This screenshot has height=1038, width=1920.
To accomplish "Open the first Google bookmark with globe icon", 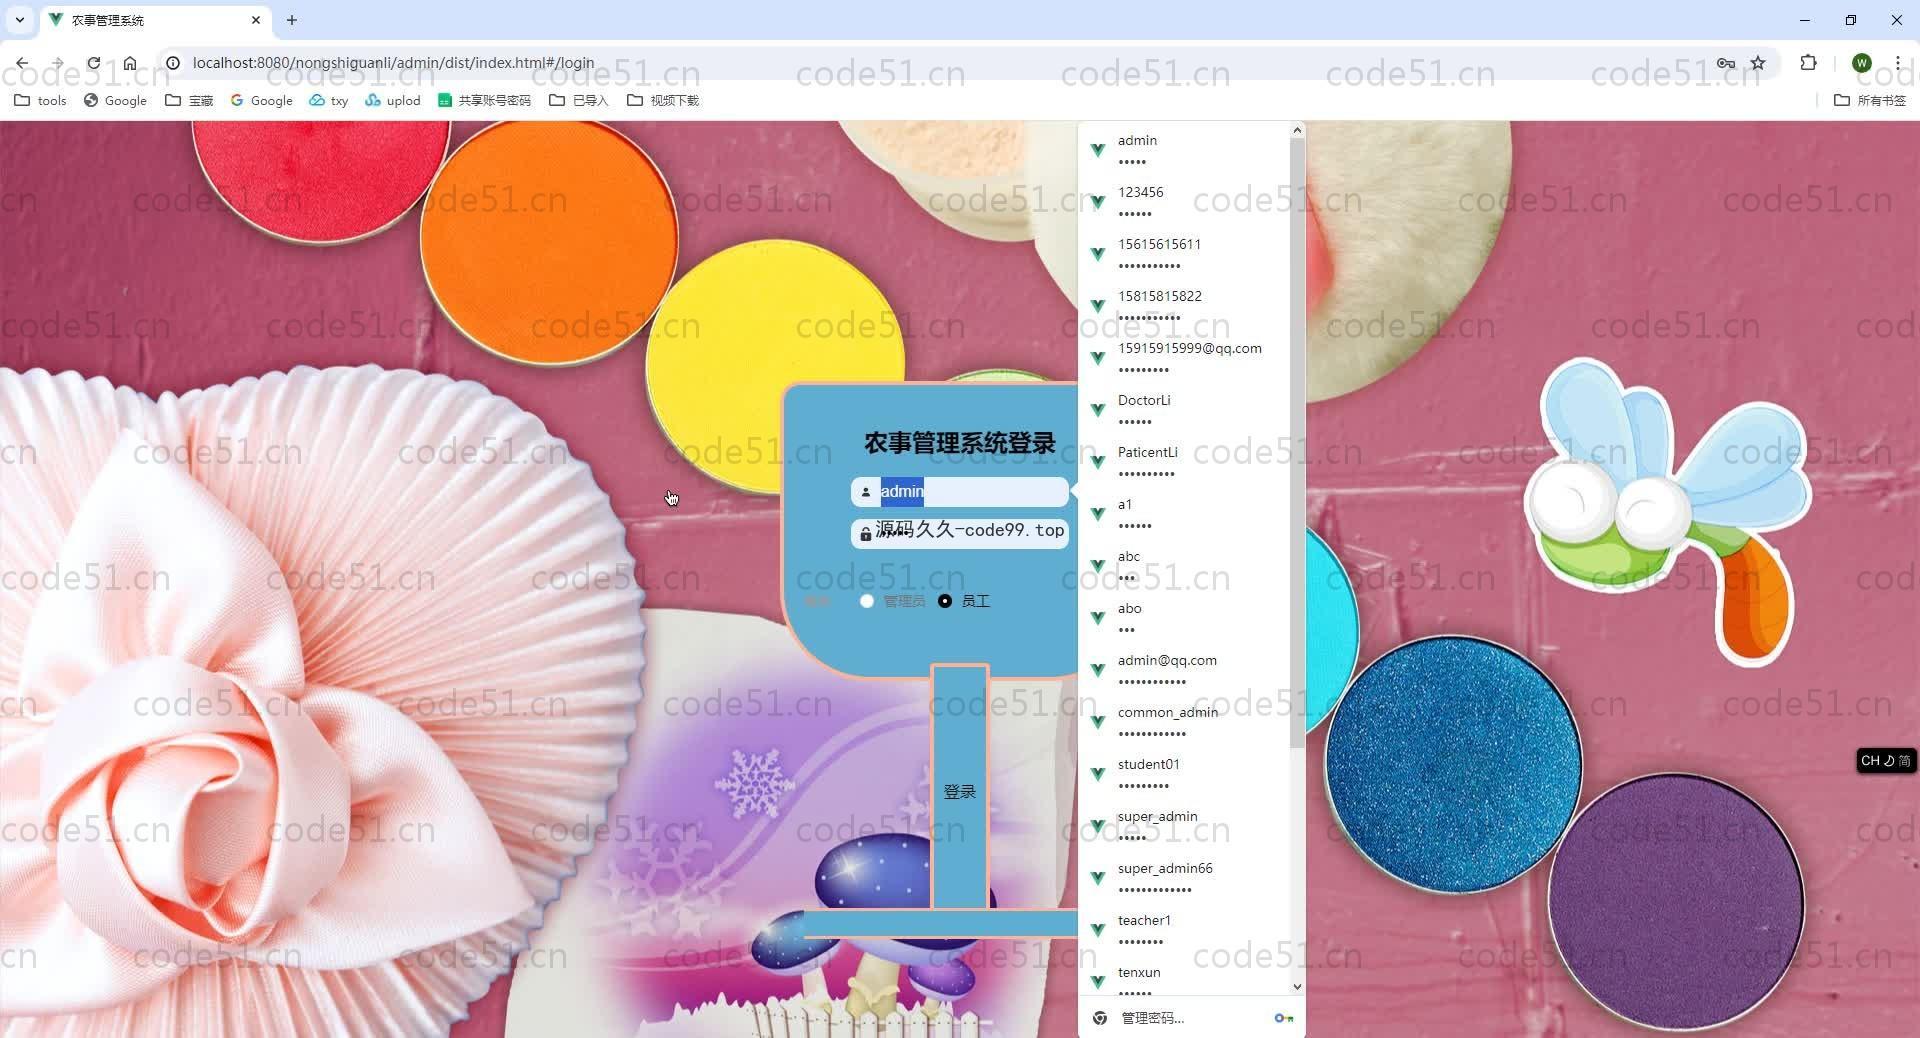I will pyautogui.click(x=115, y=100).
